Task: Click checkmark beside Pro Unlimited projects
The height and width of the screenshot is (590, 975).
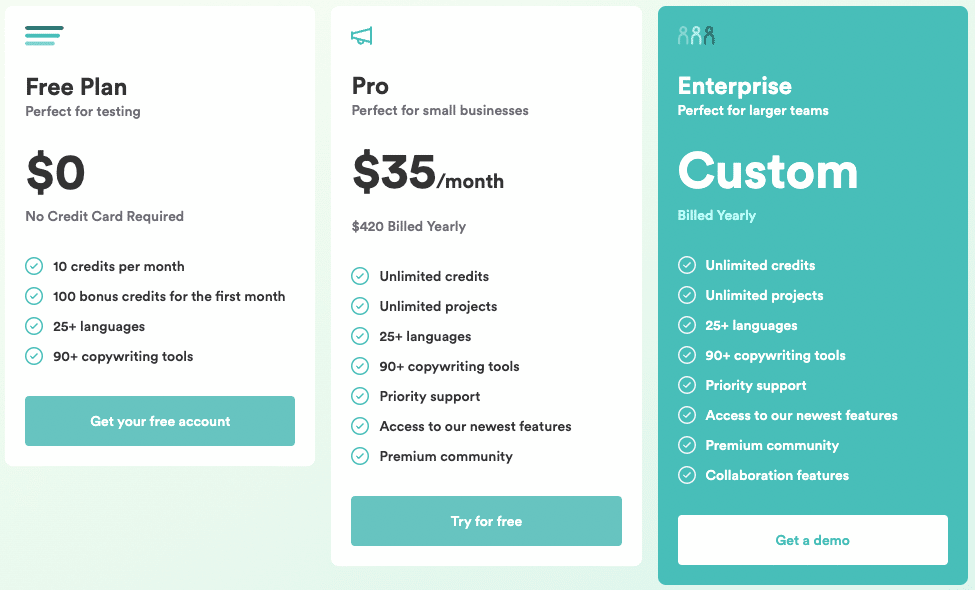Action: (360, 306)
